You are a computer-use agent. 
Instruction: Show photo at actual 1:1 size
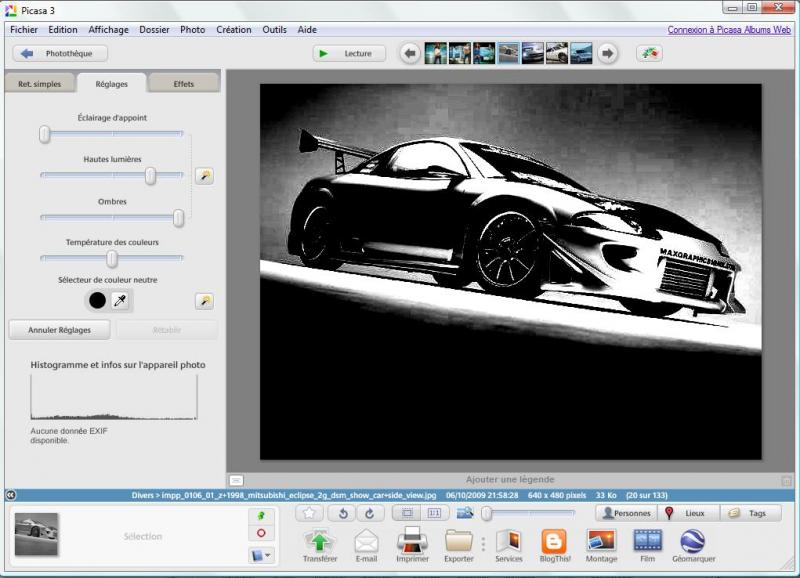434,513
